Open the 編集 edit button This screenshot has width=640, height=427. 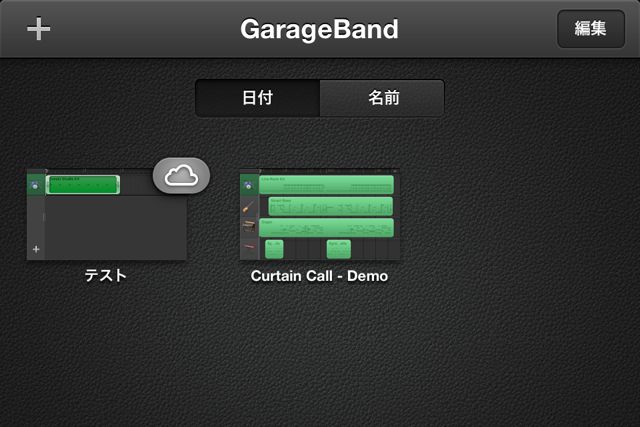[x=591, y=29]
